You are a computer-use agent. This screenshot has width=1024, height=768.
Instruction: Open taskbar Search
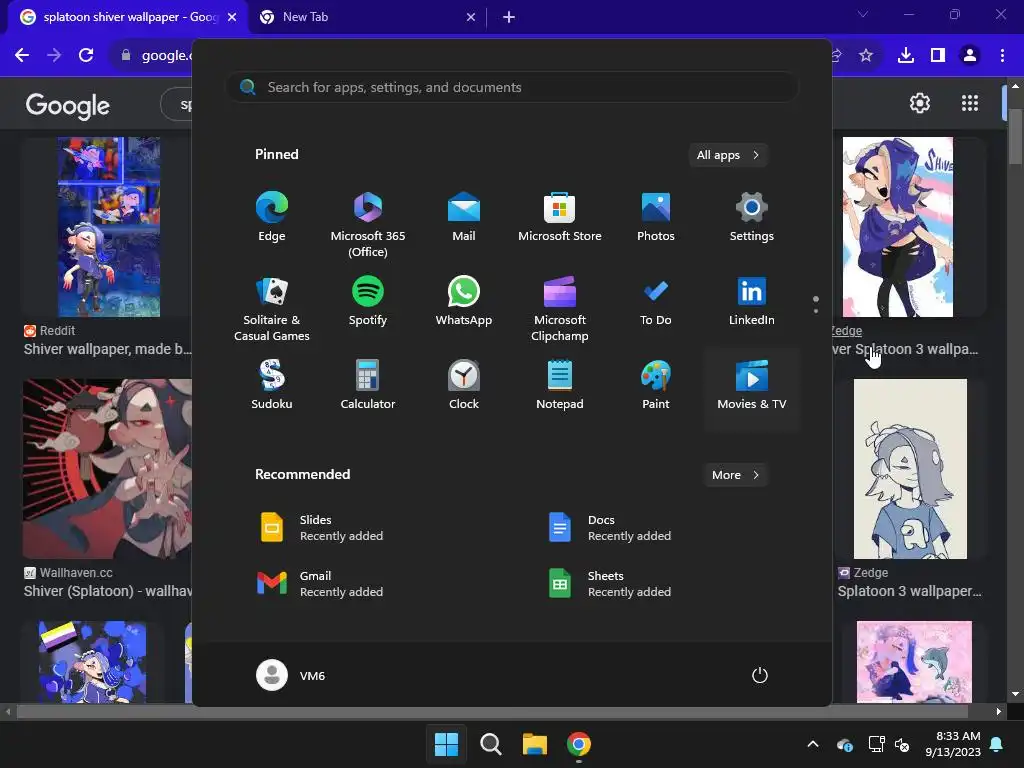pos(490,744)
